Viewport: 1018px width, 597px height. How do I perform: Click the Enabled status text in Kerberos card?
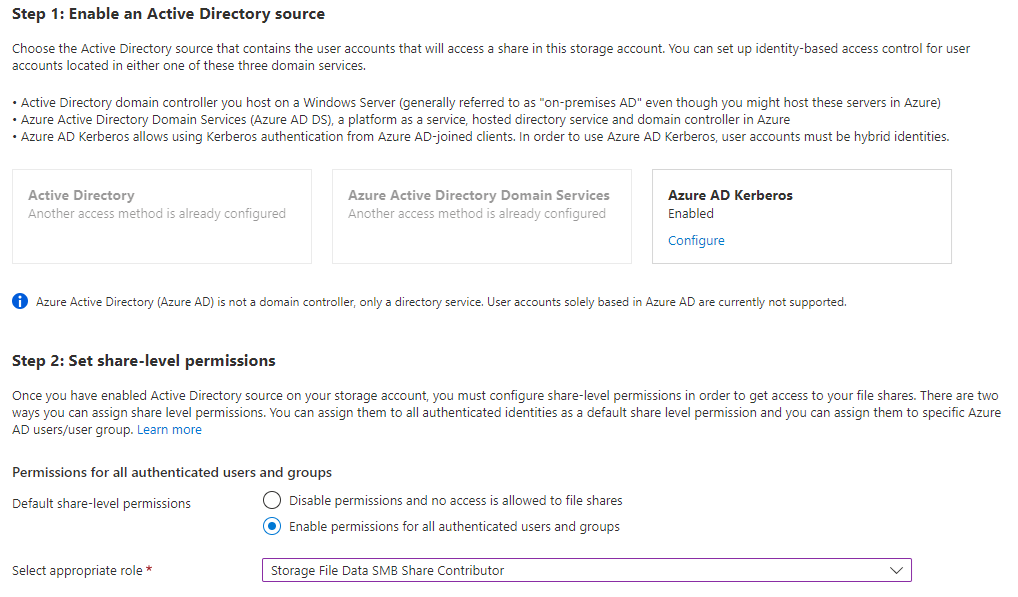pyautogui.click(x=691, y=213)
